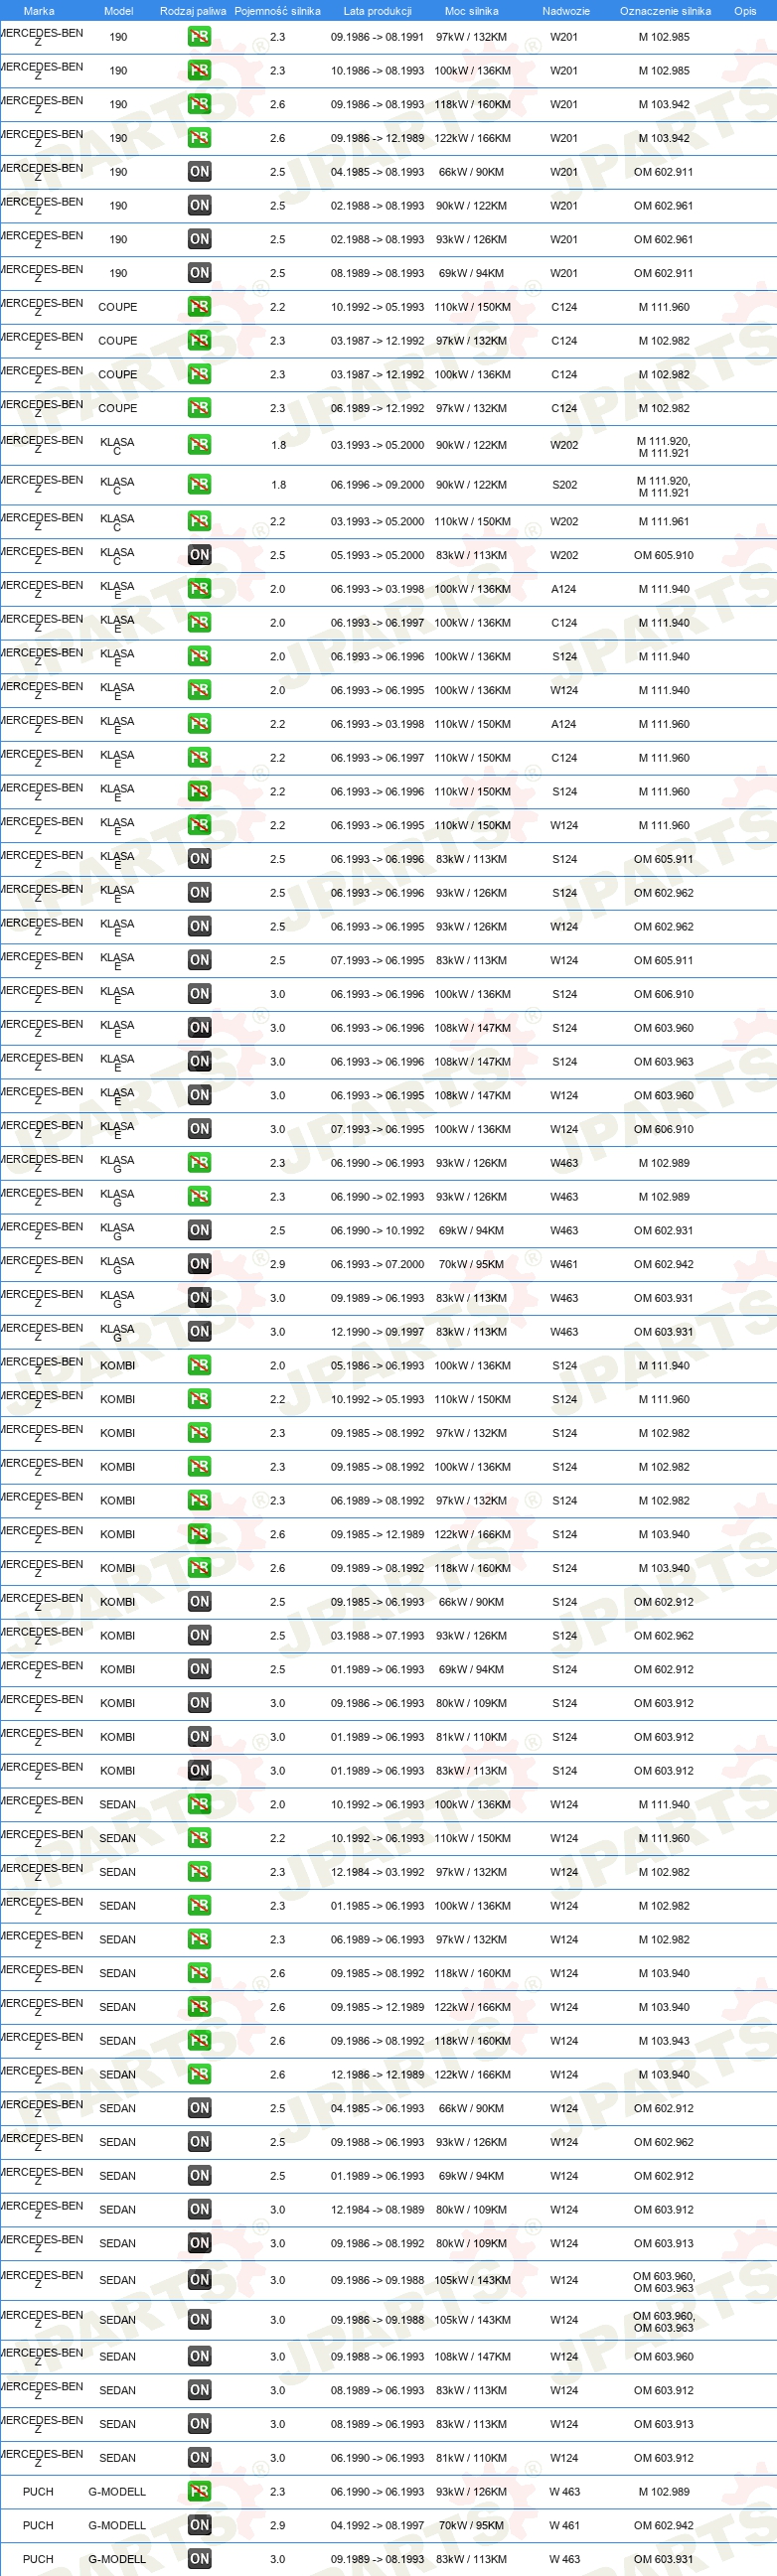Click the Lata produkcji column header
Image resolution: width=777 pixels, height=2576 pixels.
pyautogui.click(x=377, y=11)
